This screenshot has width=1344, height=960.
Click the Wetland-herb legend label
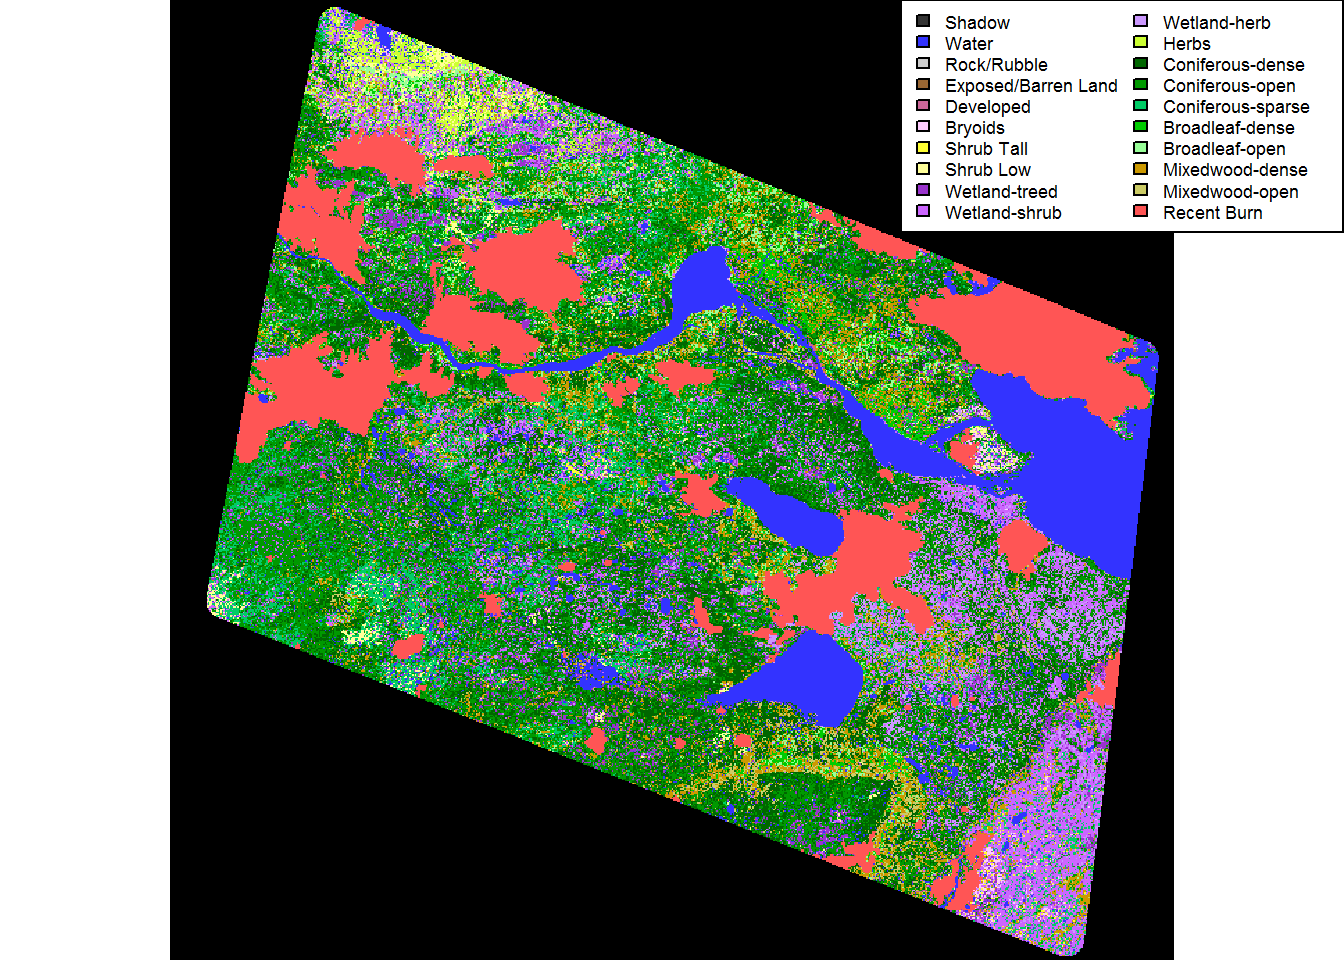(x=1216, y=23)
